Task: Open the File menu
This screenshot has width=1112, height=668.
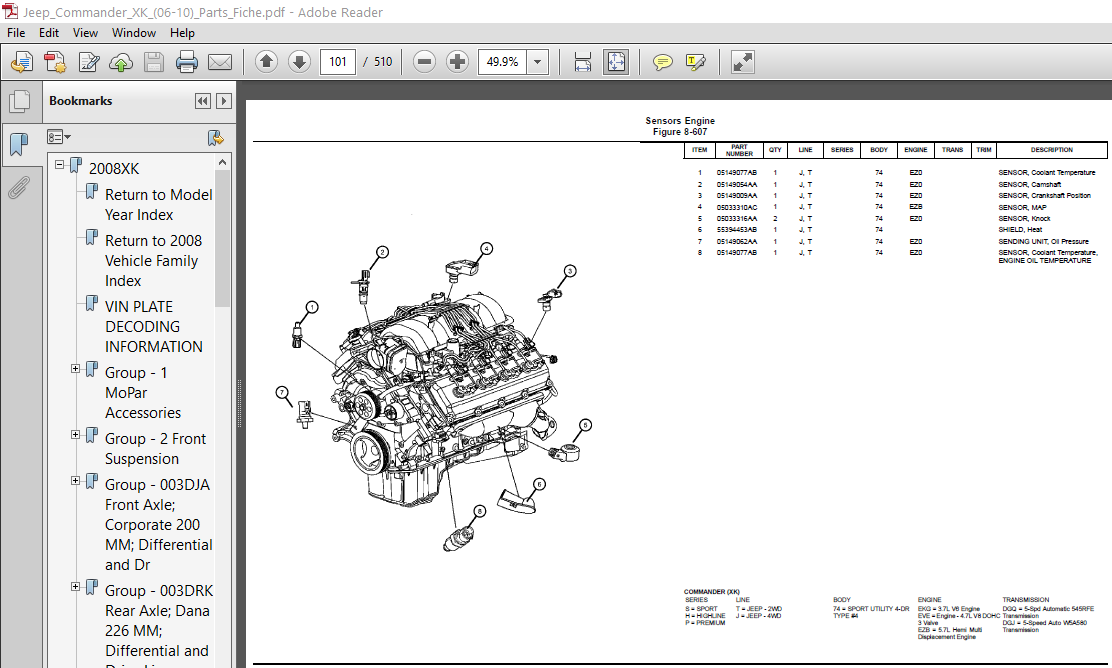Action: tap(16, 33)
